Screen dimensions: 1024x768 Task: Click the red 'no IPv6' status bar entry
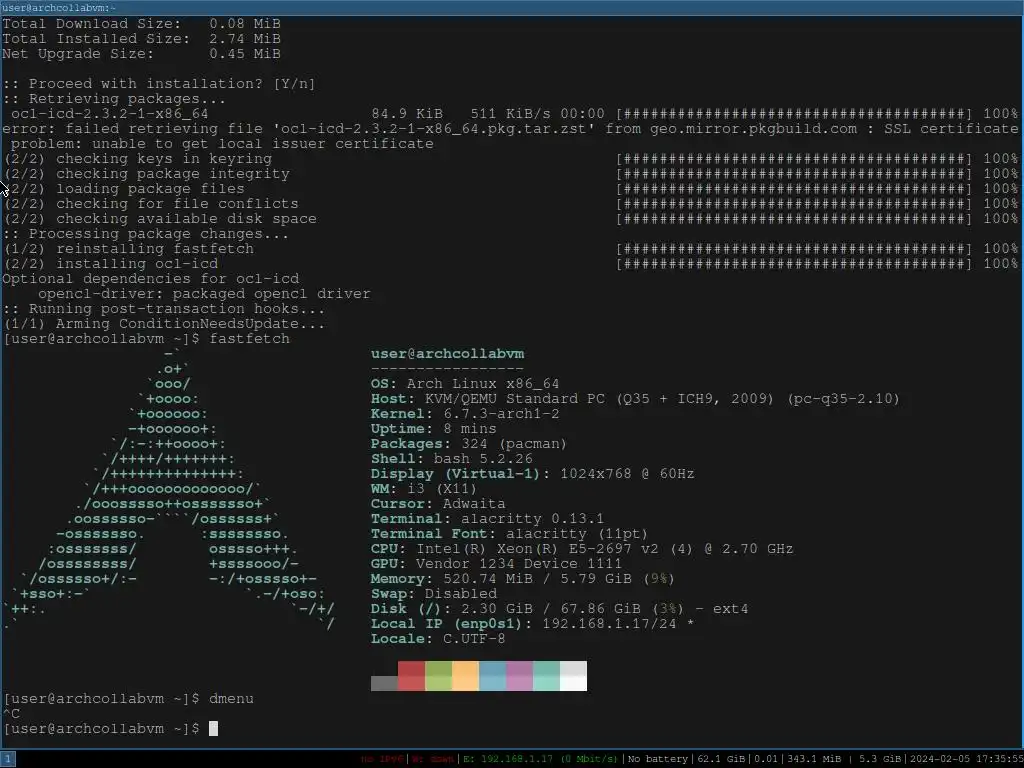tap(383, 759)
